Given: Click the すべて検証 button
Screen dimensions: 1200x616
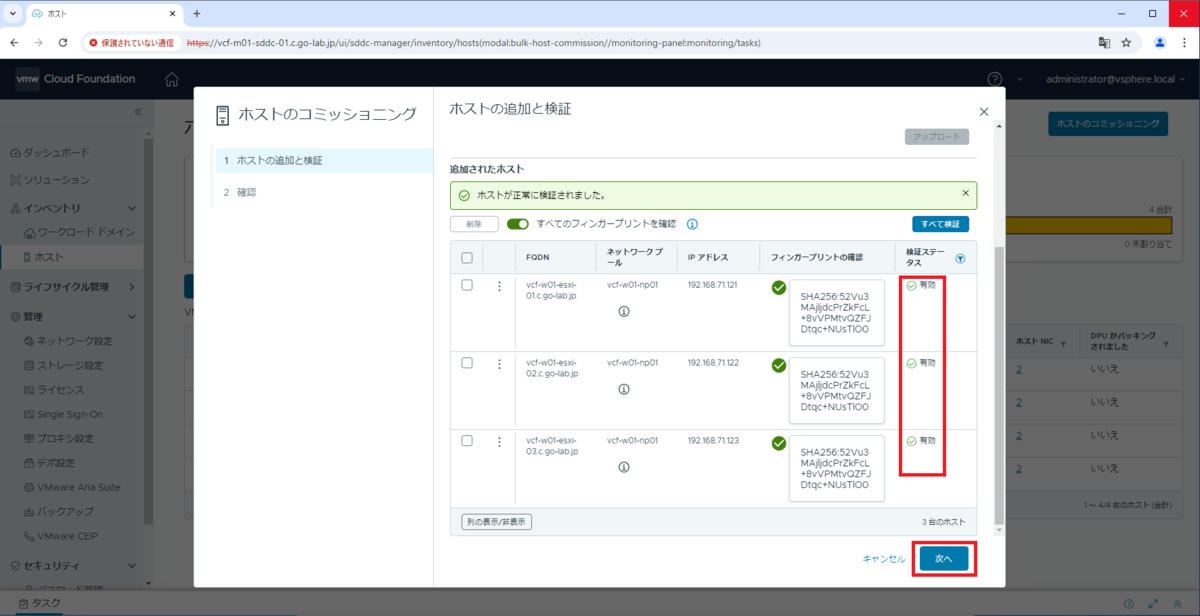Looking at the screenshot, I should pos(940,224).
